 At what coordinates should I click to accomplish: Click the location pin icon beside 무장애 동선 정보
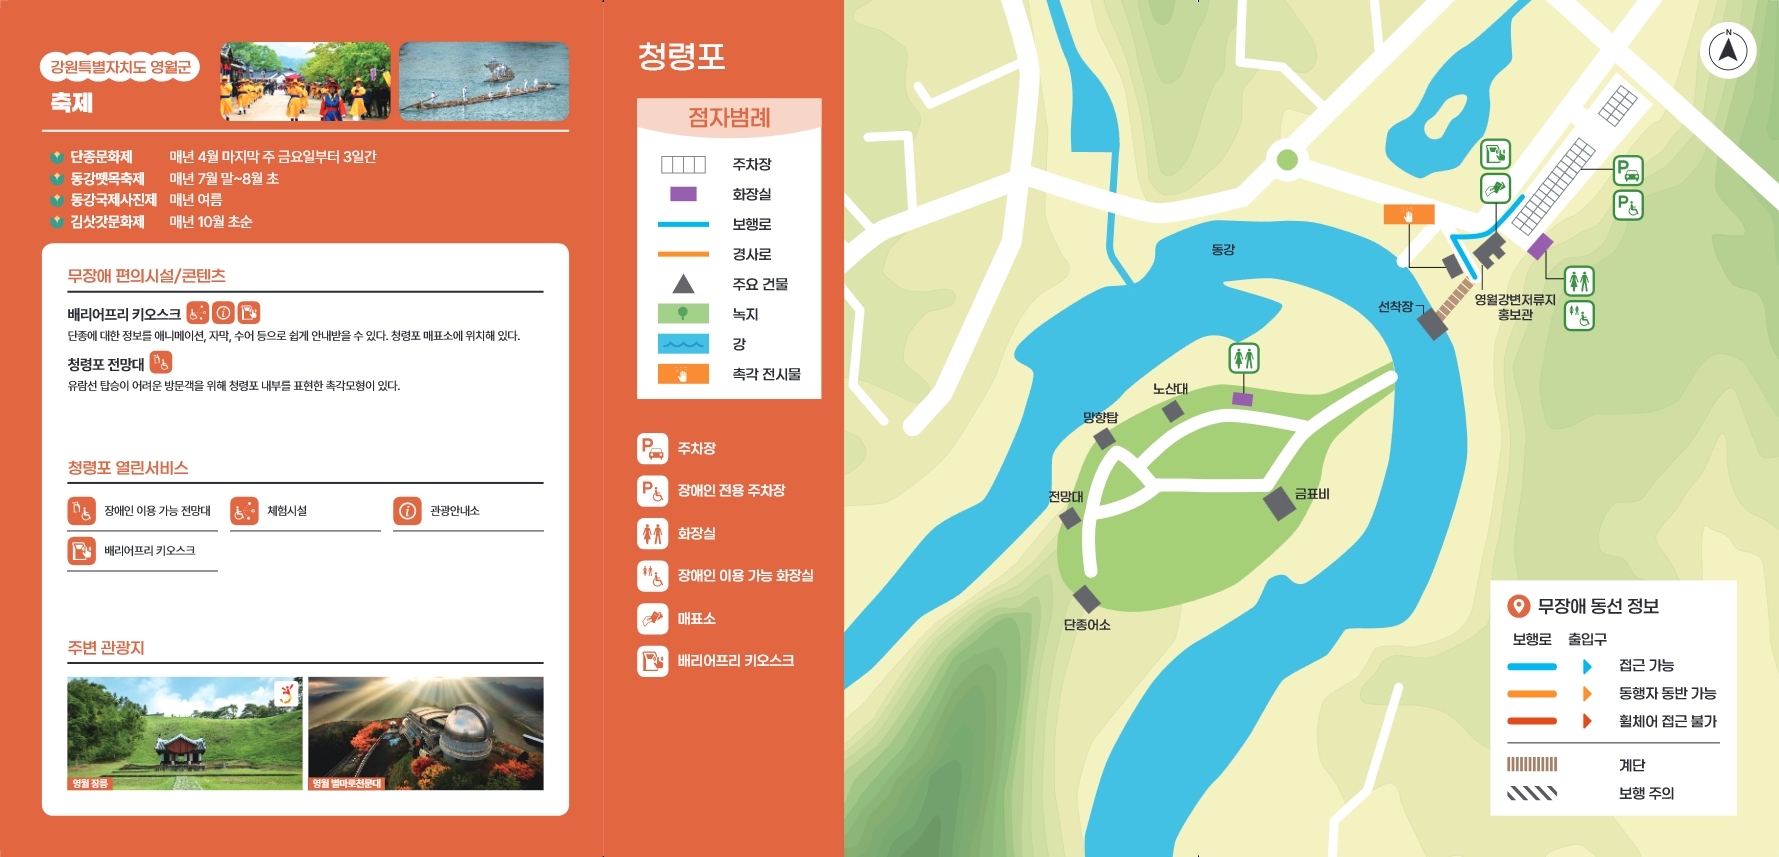[1518, 606]
